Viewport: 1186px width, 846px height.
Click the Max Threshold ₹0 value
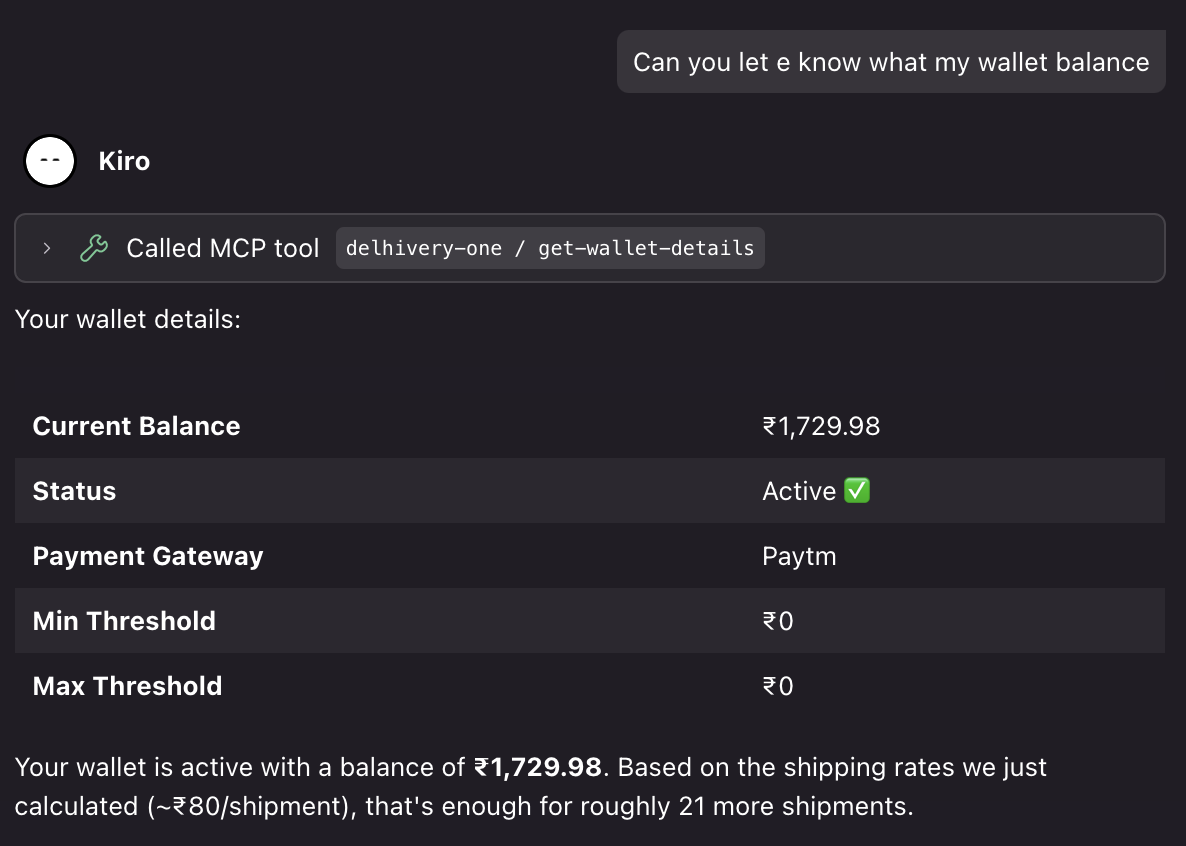(x=778, y=686)
